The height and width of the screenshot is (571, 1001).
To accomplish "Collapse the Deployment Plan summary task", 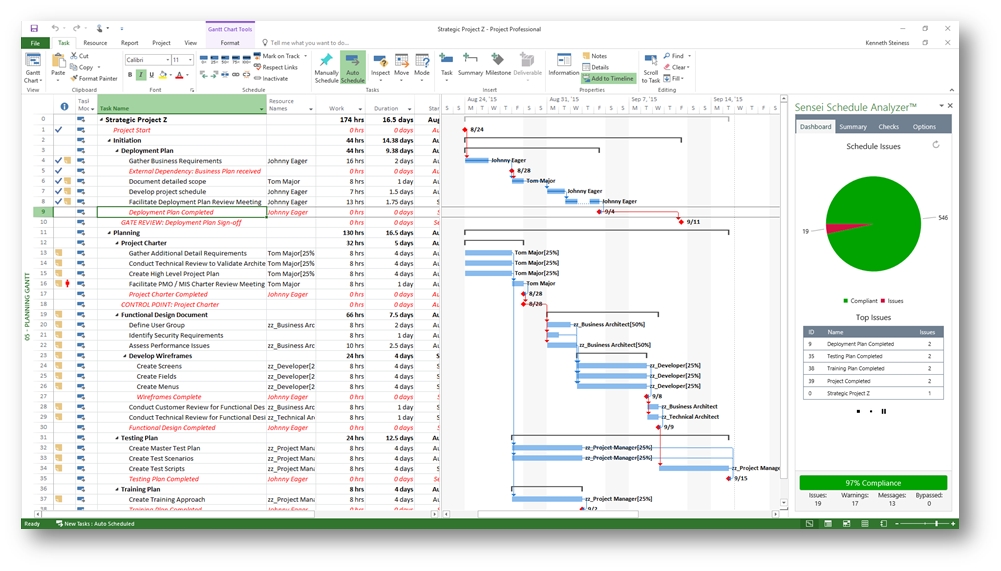I will point(117,151).
